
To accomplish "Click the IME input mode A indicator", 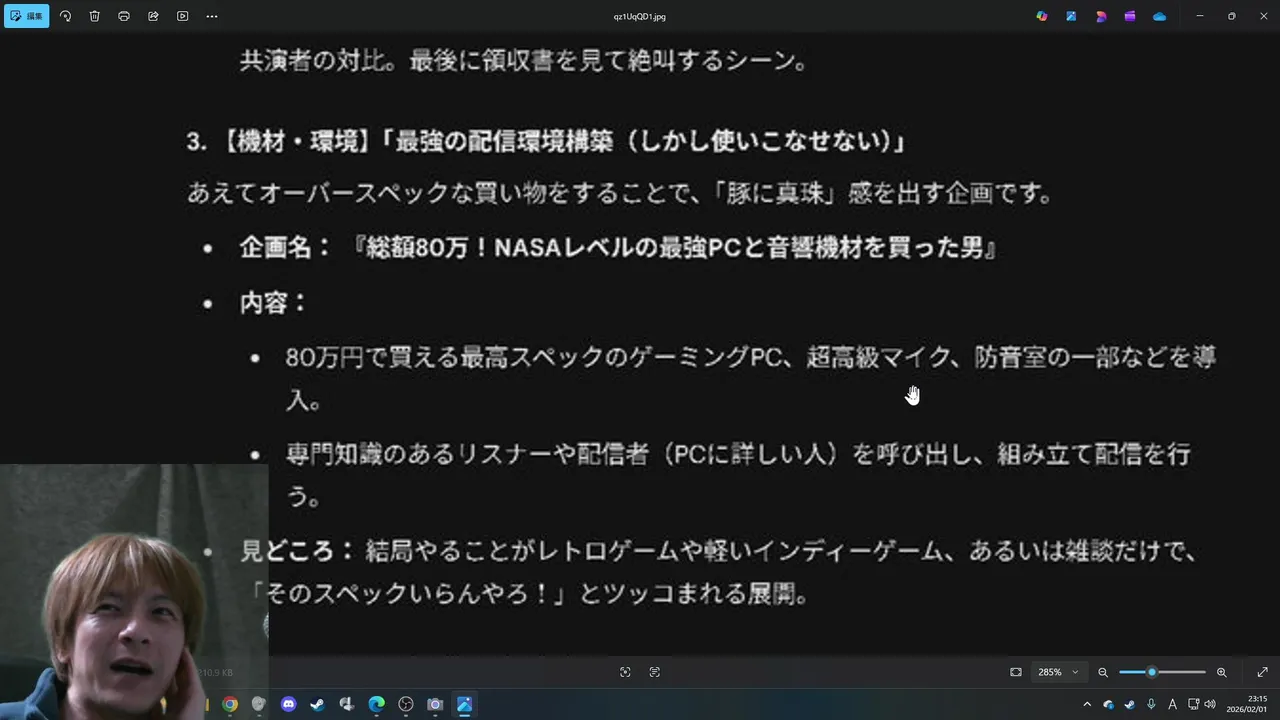I will pos(1173,704).
